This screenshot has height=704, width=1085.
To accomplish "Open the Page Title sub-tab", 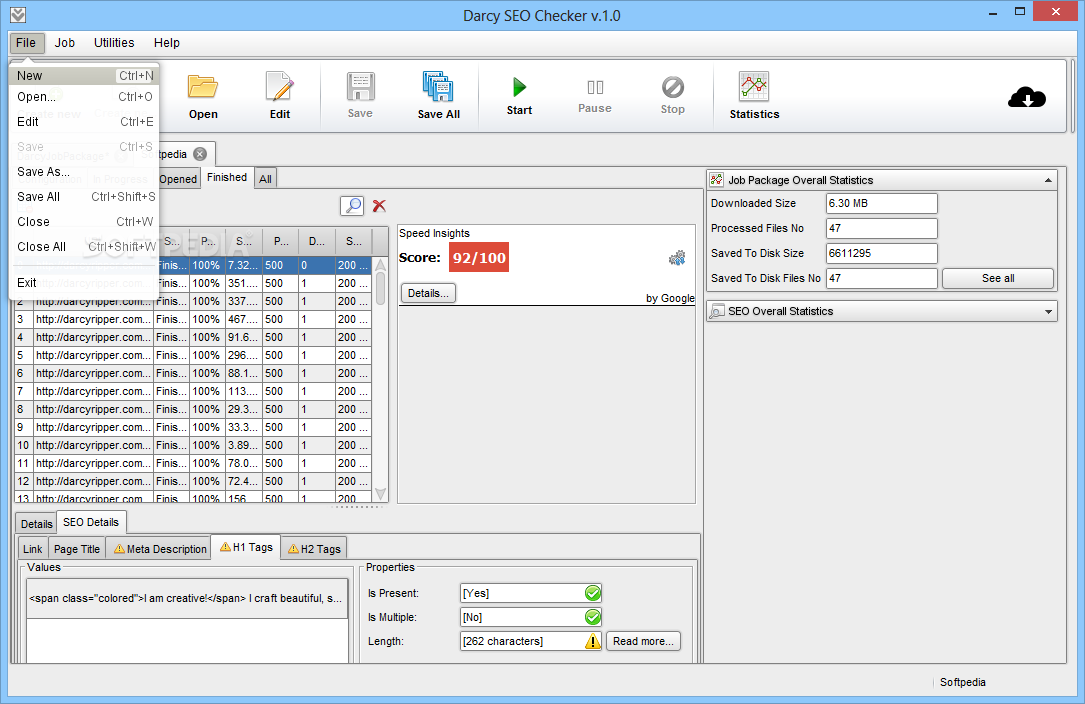I will click(77, 549).
